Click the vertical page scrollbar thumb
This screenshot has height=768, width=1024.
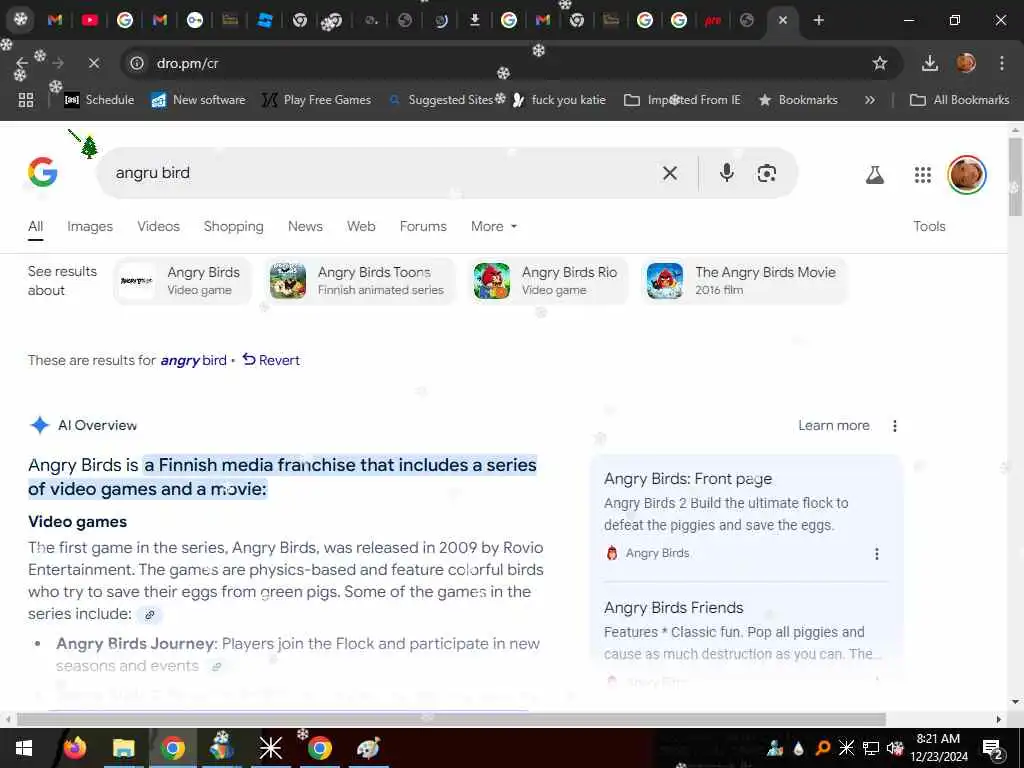1015,176
